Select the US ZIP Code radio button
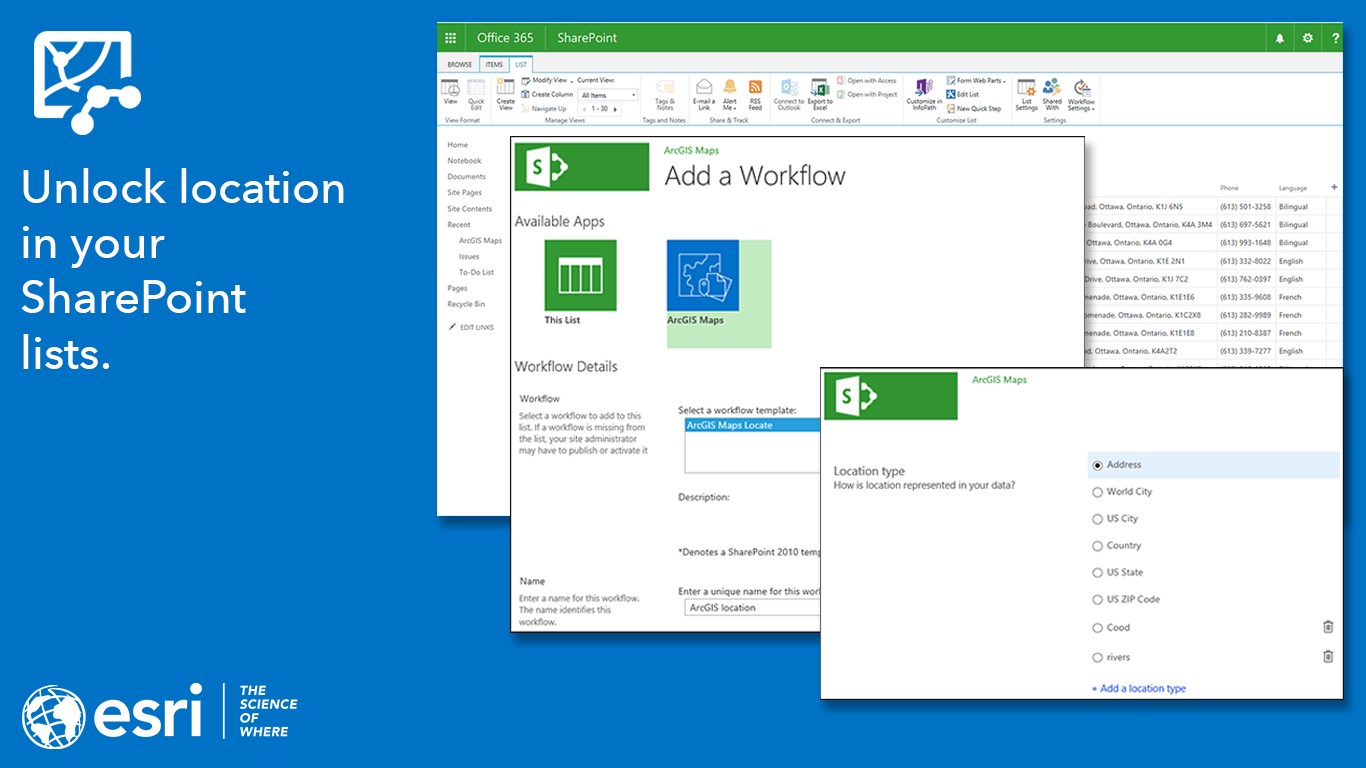Image resolution: width=1366 pixels, height=768 pixels. [x=1098, y=600]
